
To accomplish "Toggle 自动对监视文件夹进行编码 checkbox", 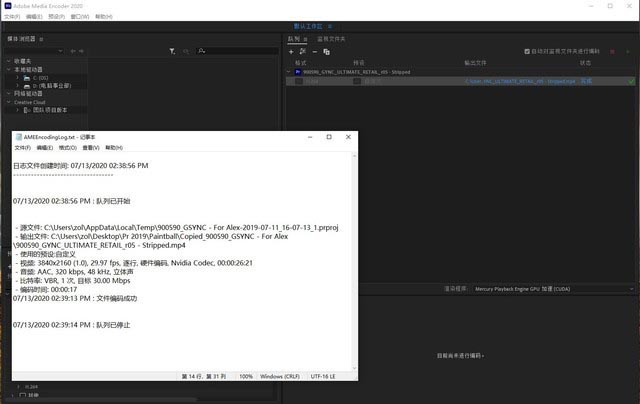I will (527, 51).
